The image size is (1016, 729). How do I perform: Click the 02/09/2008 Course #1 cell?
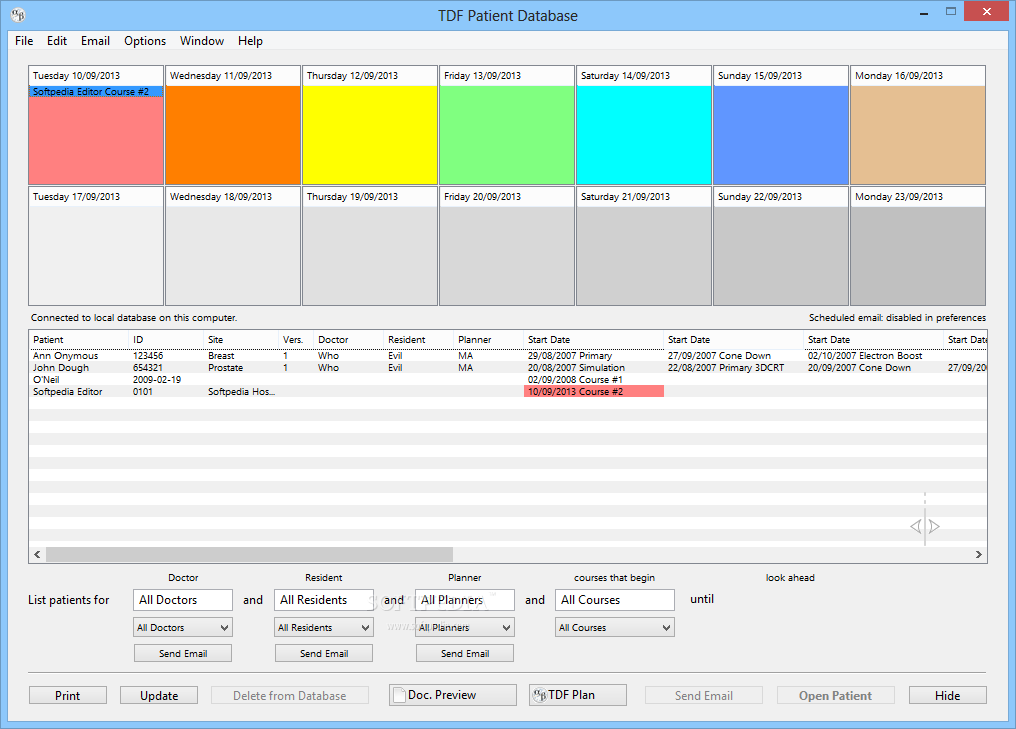coord(594,380)
